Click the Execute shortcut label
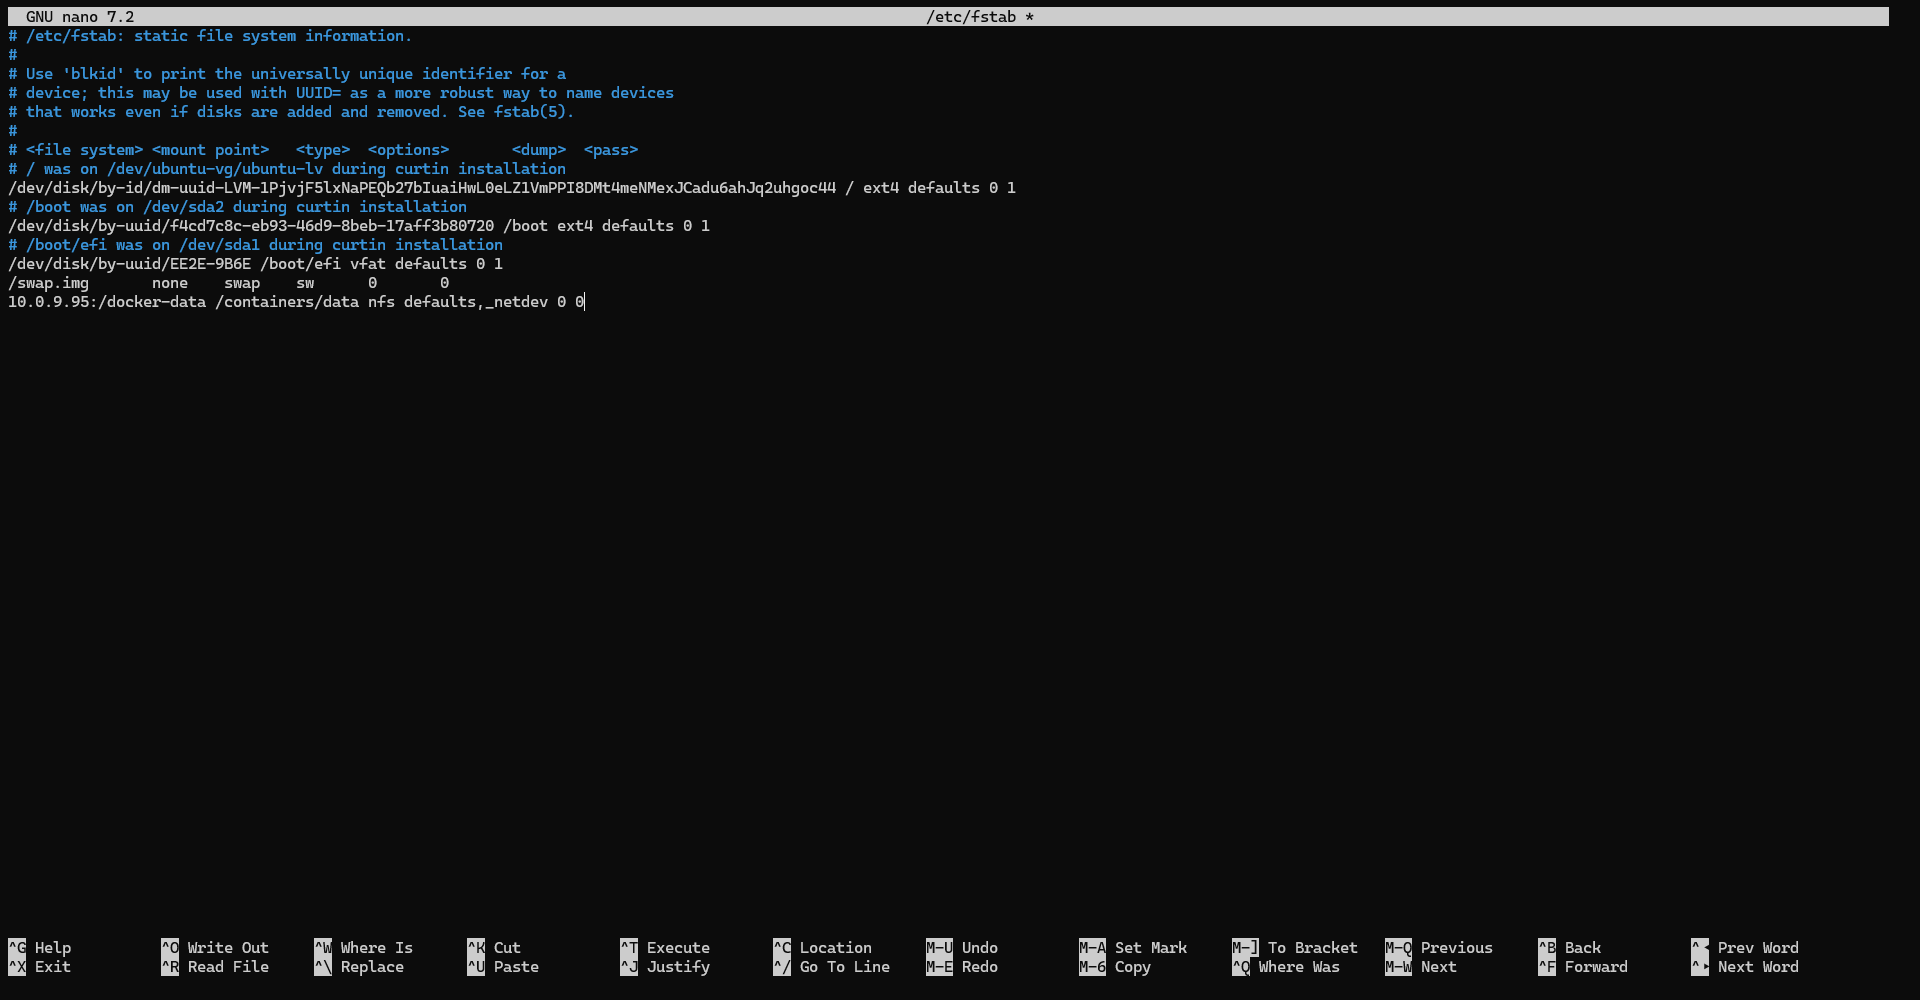Viewport: 1920px width, 1000px height. [x=677, y=948]
